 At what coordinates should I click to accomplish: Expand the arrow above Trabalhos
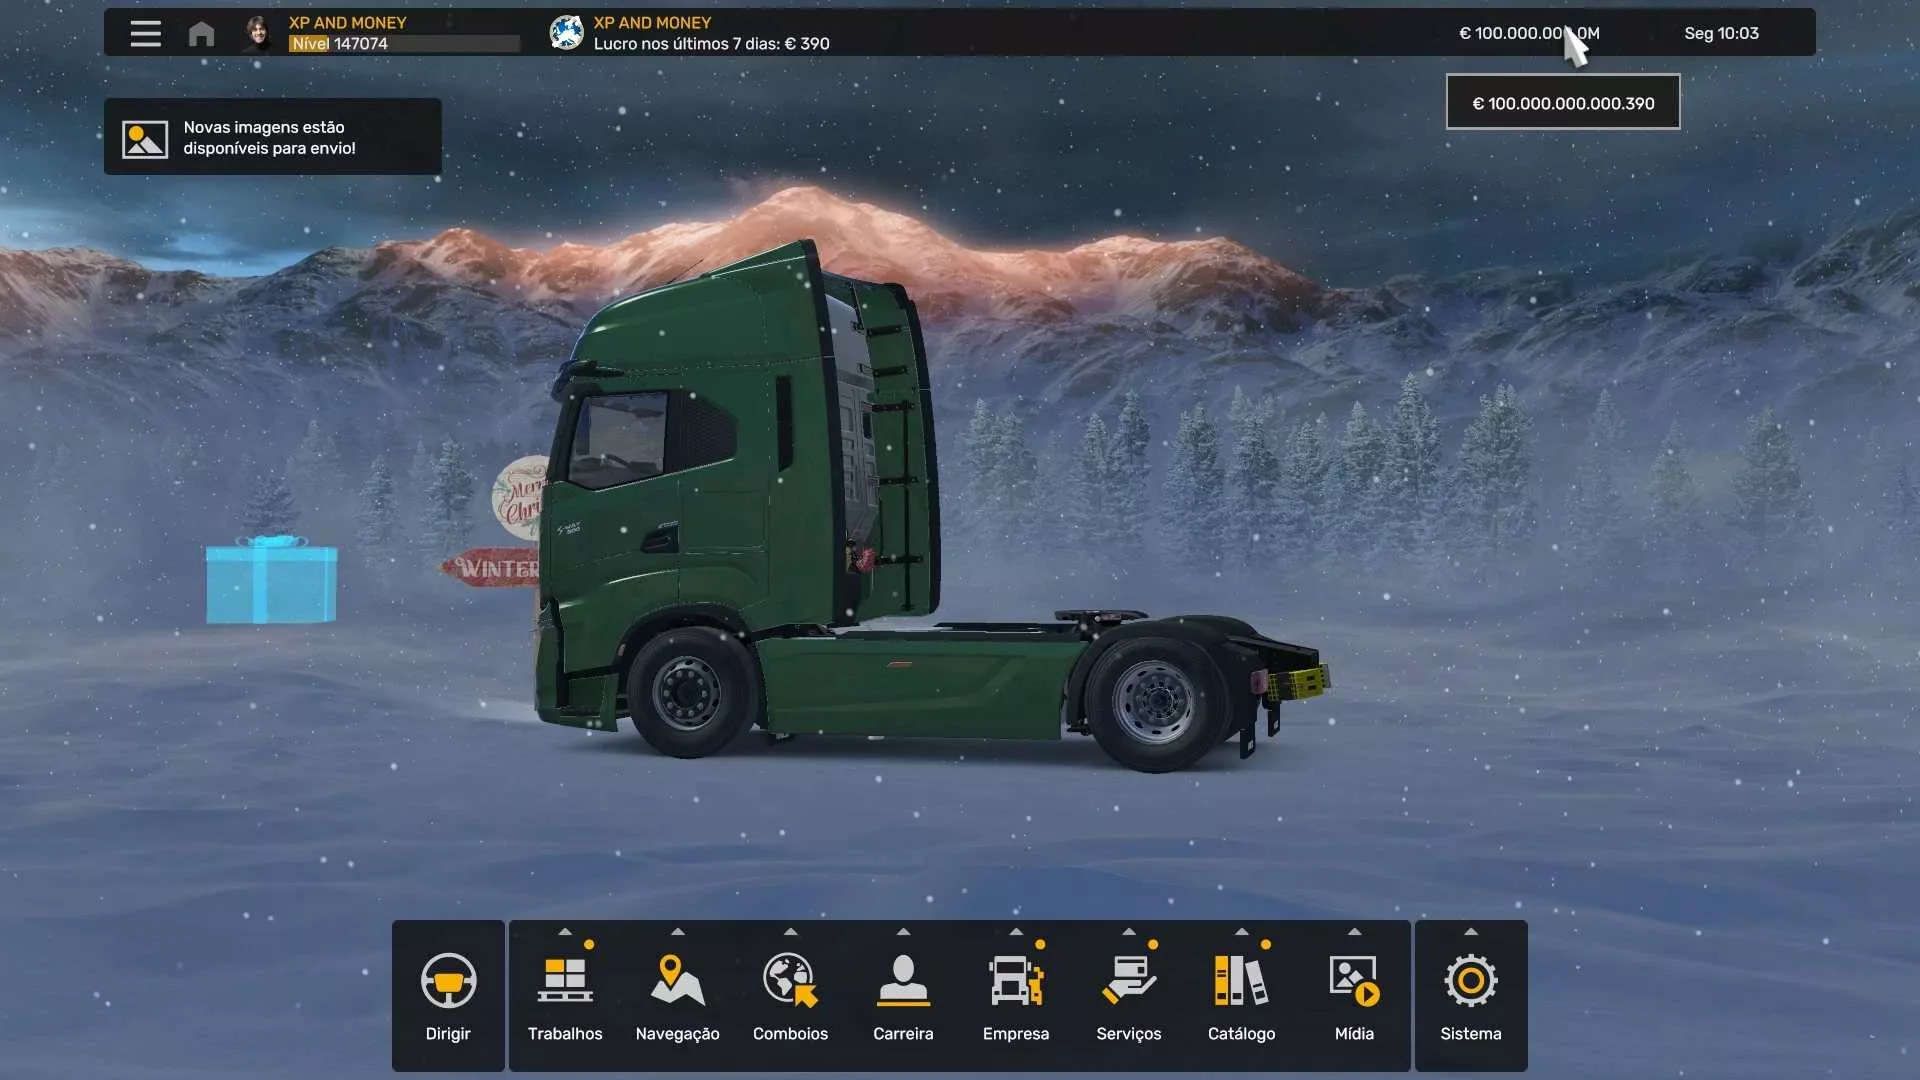tap(565, 932)
